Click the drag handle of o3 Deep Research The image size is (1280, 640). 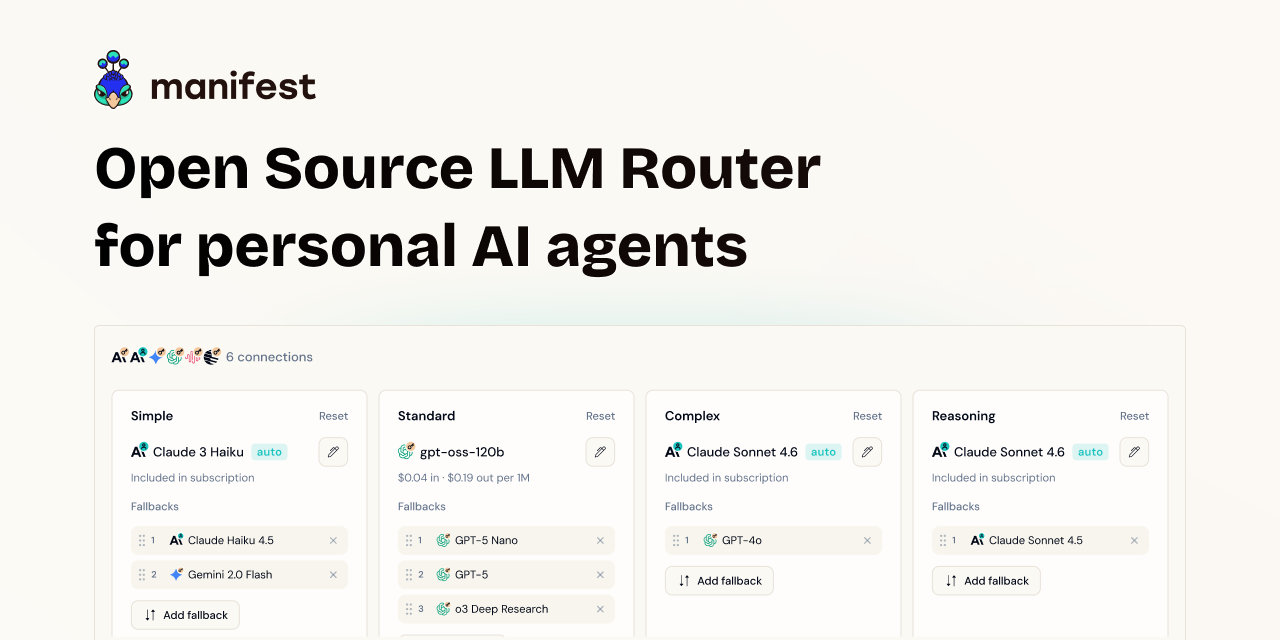coord(408,609)
